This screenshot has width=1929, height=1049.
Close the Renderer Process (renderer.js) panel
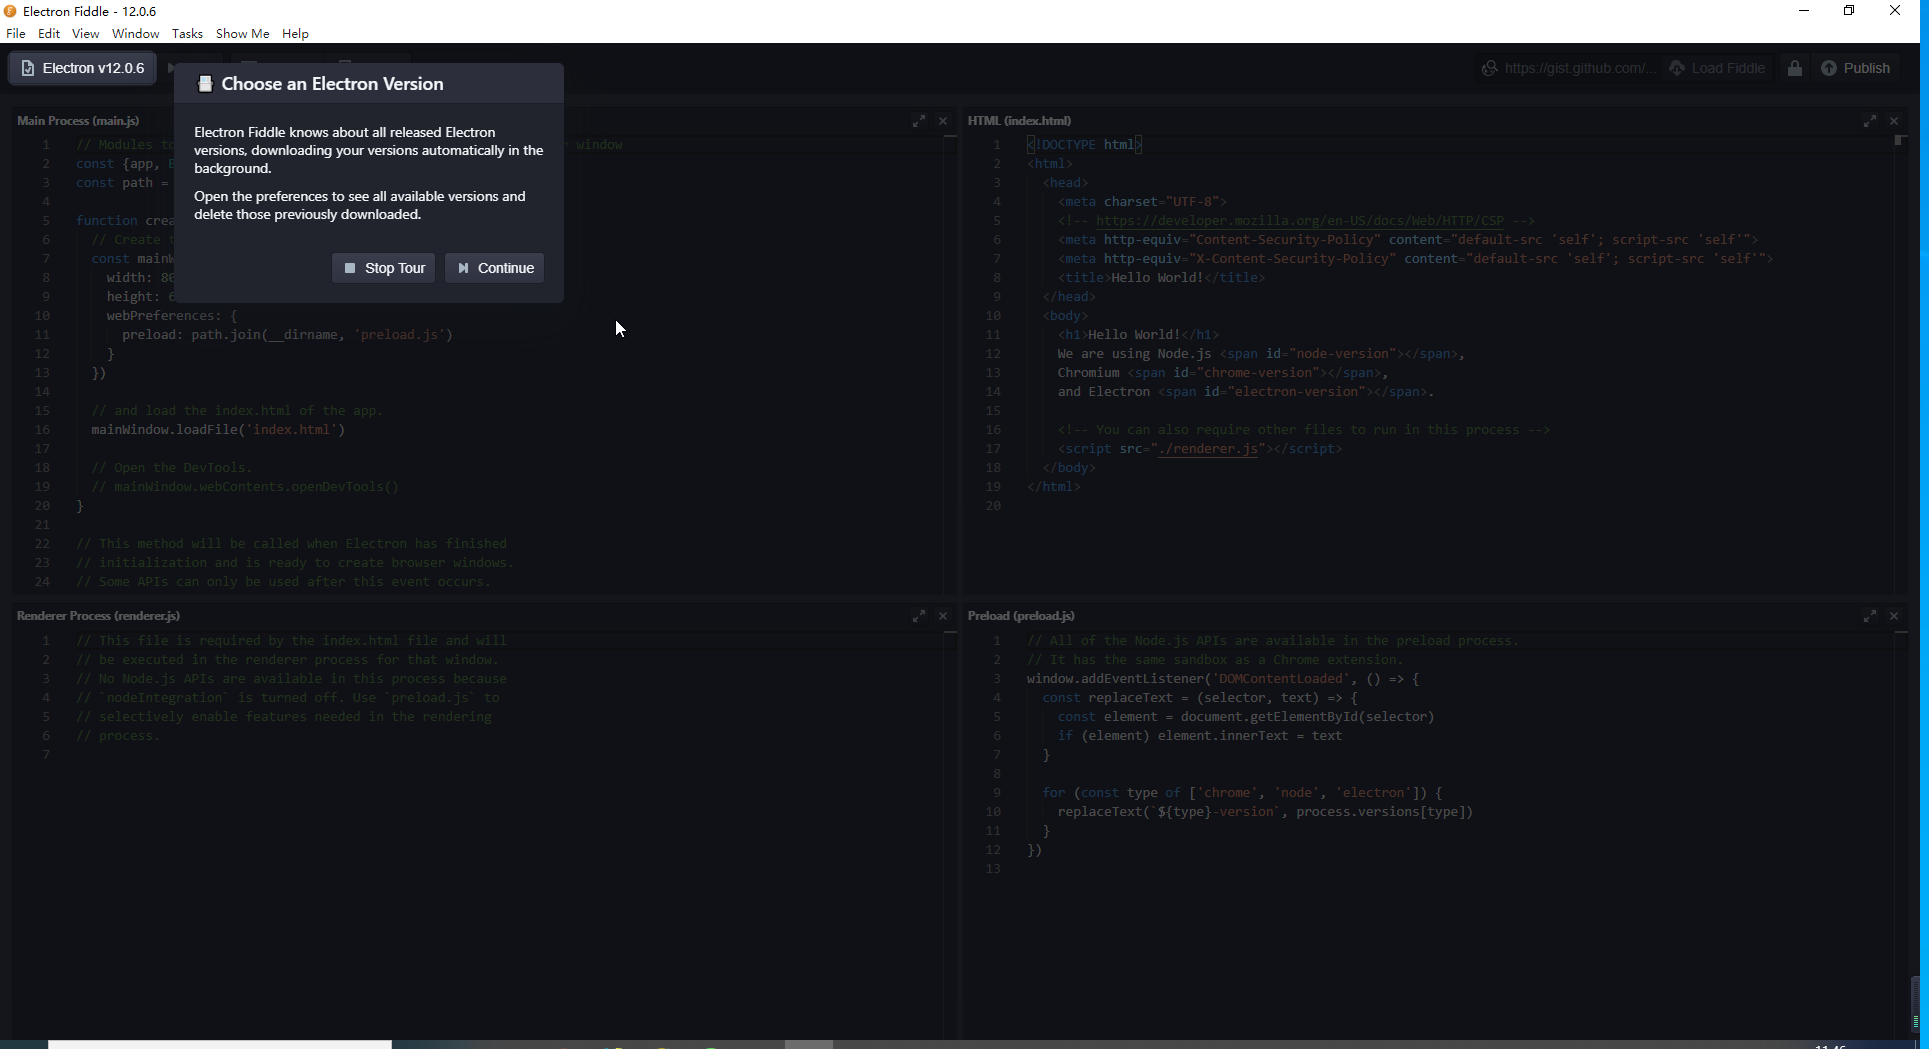(x=943, y=616)
